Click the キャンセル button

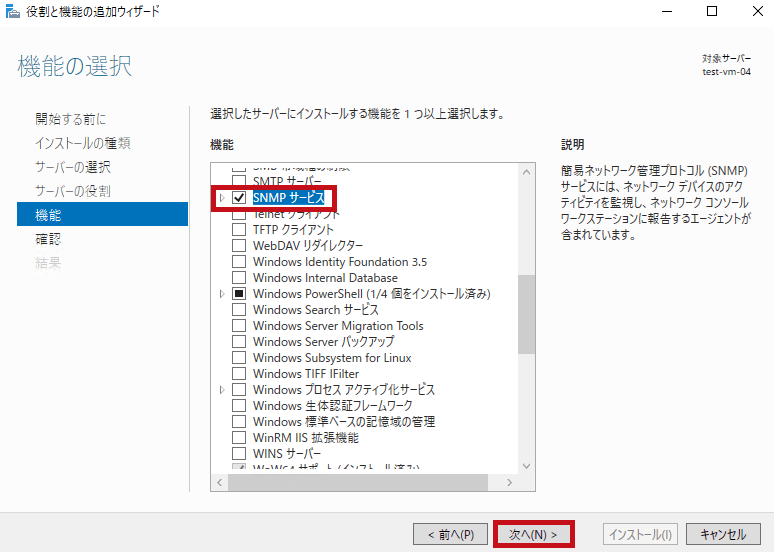[x=723, y=535]
